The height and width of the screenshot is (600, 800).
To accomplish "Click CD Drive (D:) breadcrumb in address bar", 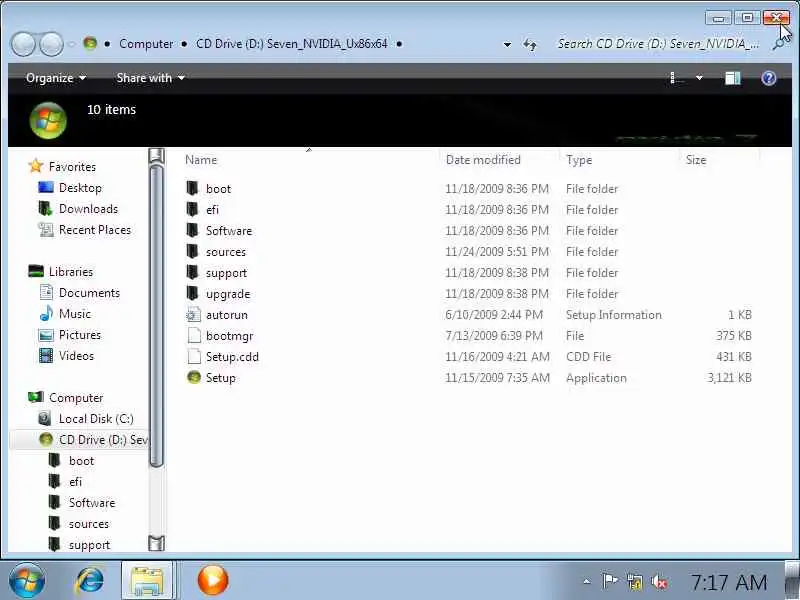I will [x=291, y=44].
